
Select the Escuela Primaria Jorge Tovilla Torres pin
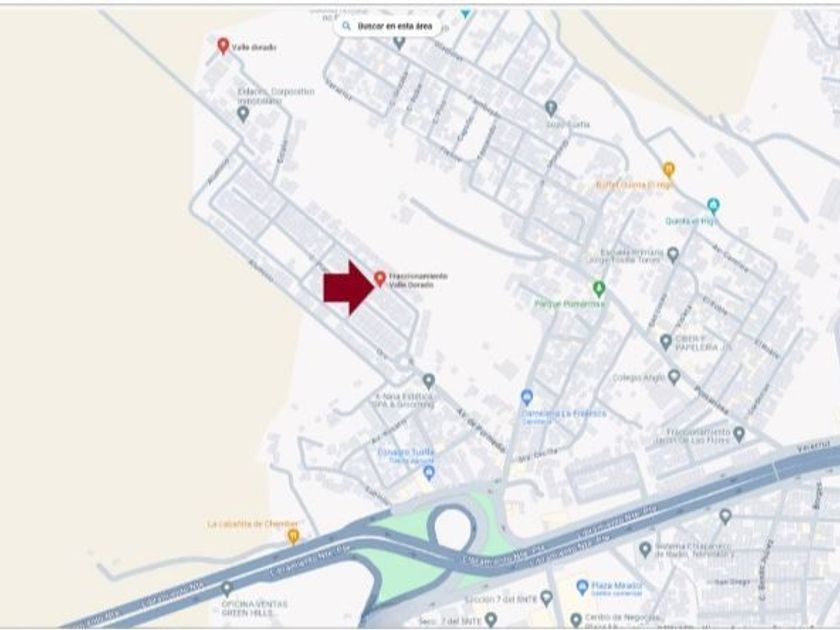(x=673, y=254)
